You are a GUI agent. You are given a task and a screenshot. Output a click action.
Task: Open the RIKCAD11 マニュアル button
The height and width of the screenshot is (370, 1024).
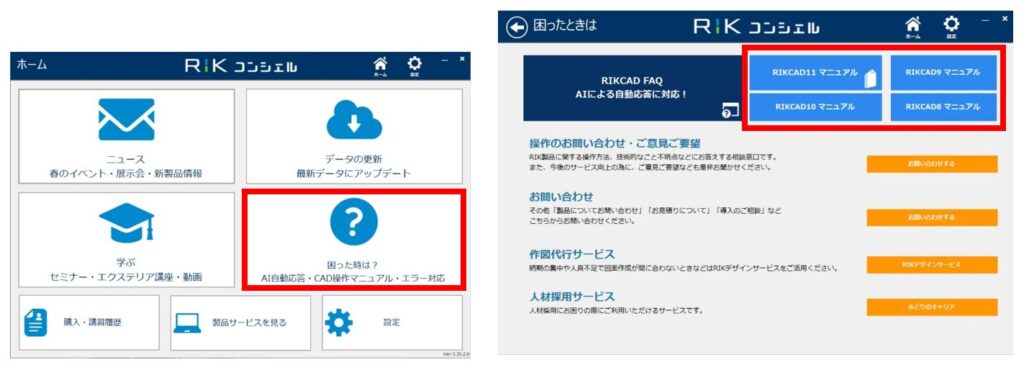click(815, 72)
